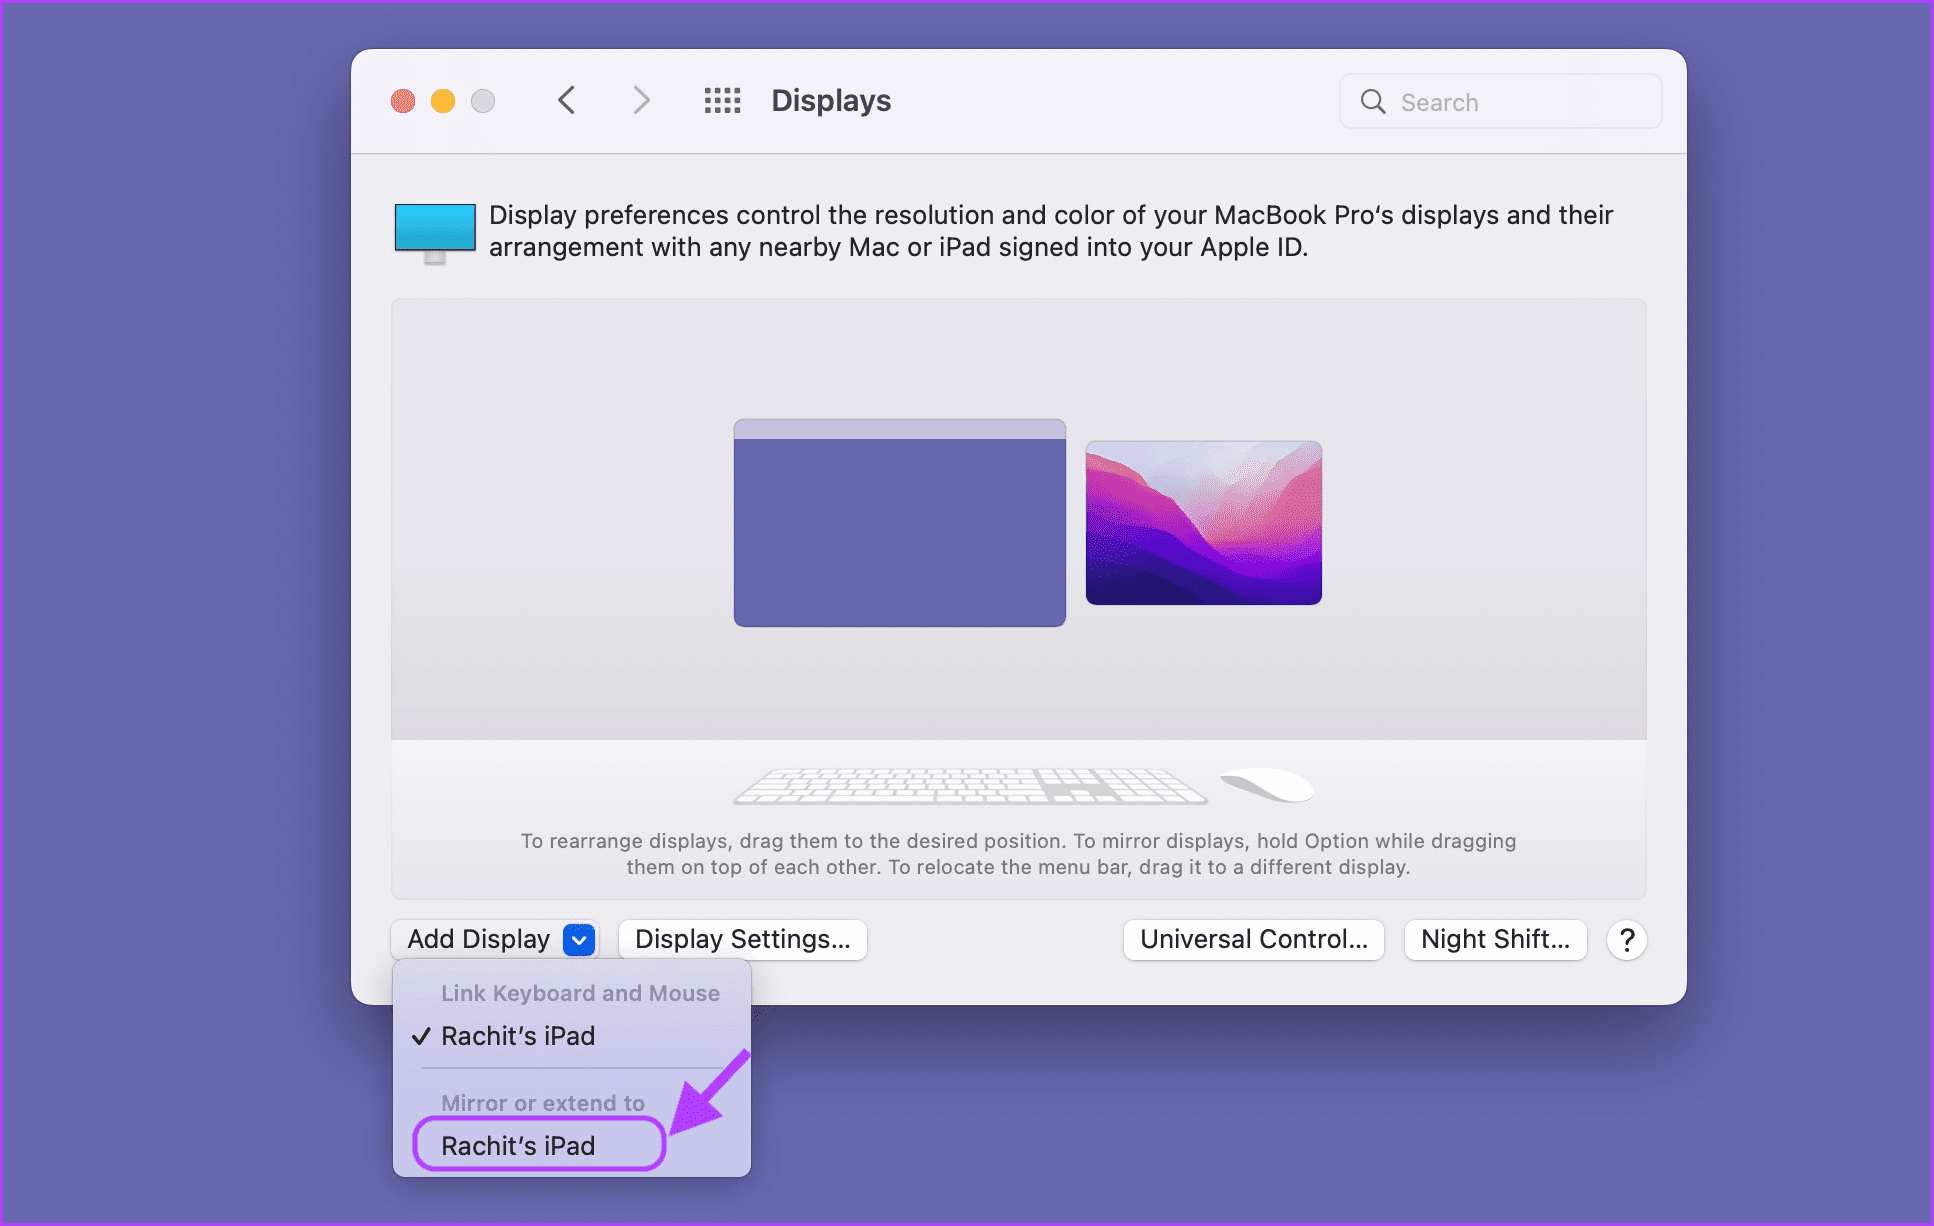Select the iPad display with Monterey wallpaper

(1204, 523)
